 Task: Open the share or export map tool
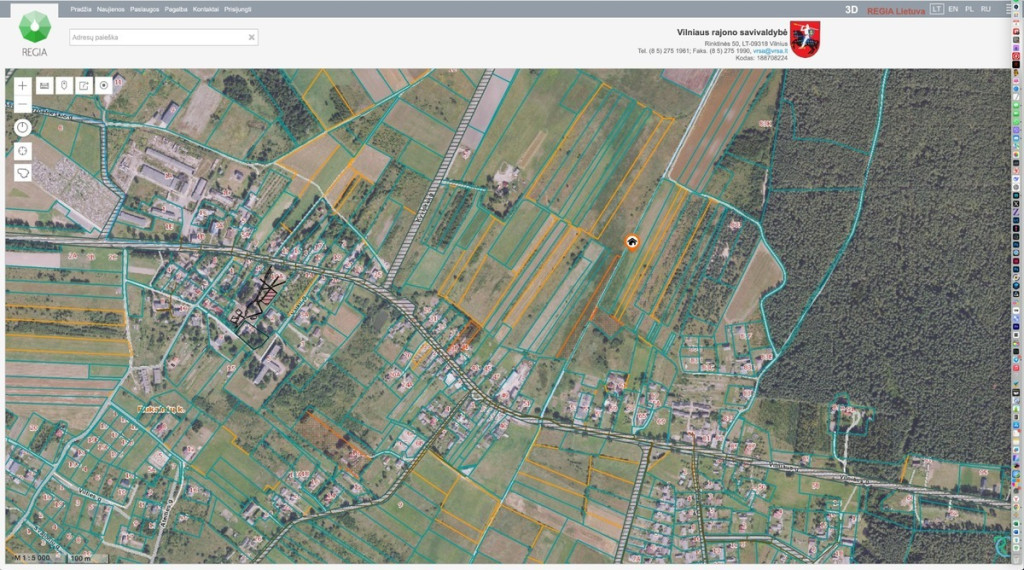coord(84,86)
